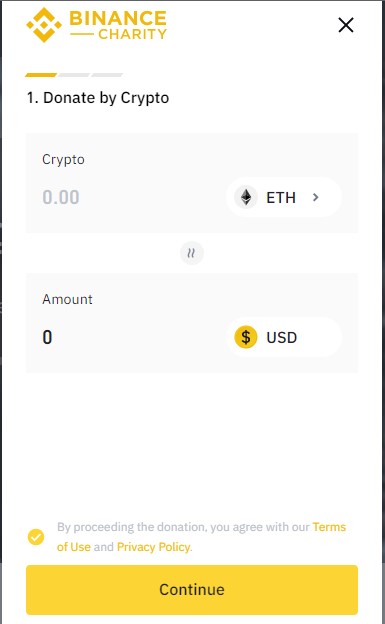Image resolution: width=385 pixels, height=624 pixels.
Task: Click the approximately-equal conversion icon
Action: 192,253
